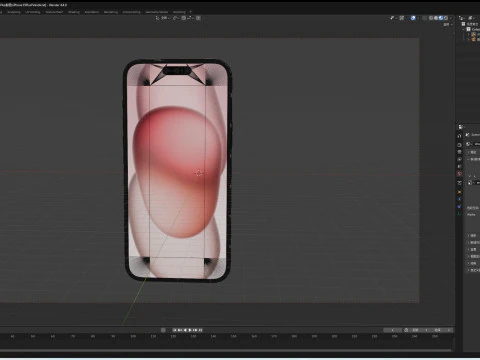Screen dimensions: 480x360
Task: Toggle proportional editing in viewport header
Action: click(x=198, y=18)
